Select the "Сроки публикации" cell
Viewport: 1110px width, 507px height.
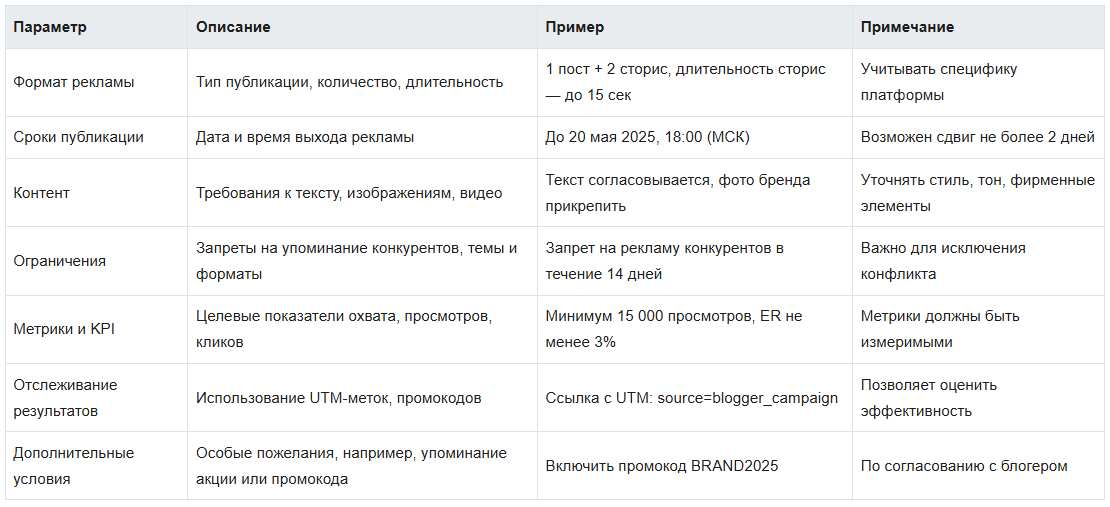[x=79, y=137]
